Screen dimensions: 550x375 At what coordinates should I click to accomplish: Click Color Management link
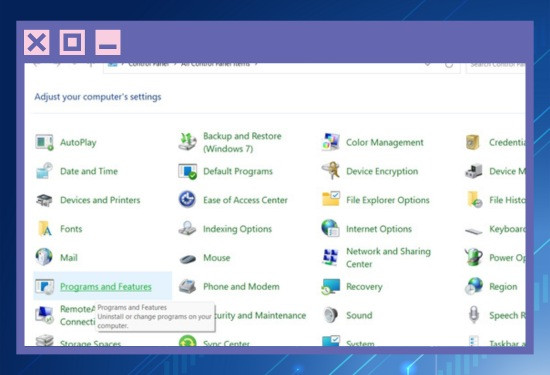coord(385,142)
